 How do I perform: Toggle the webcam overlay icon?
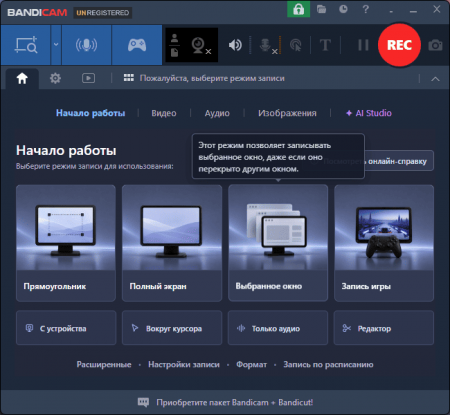(x=201, y=45)
